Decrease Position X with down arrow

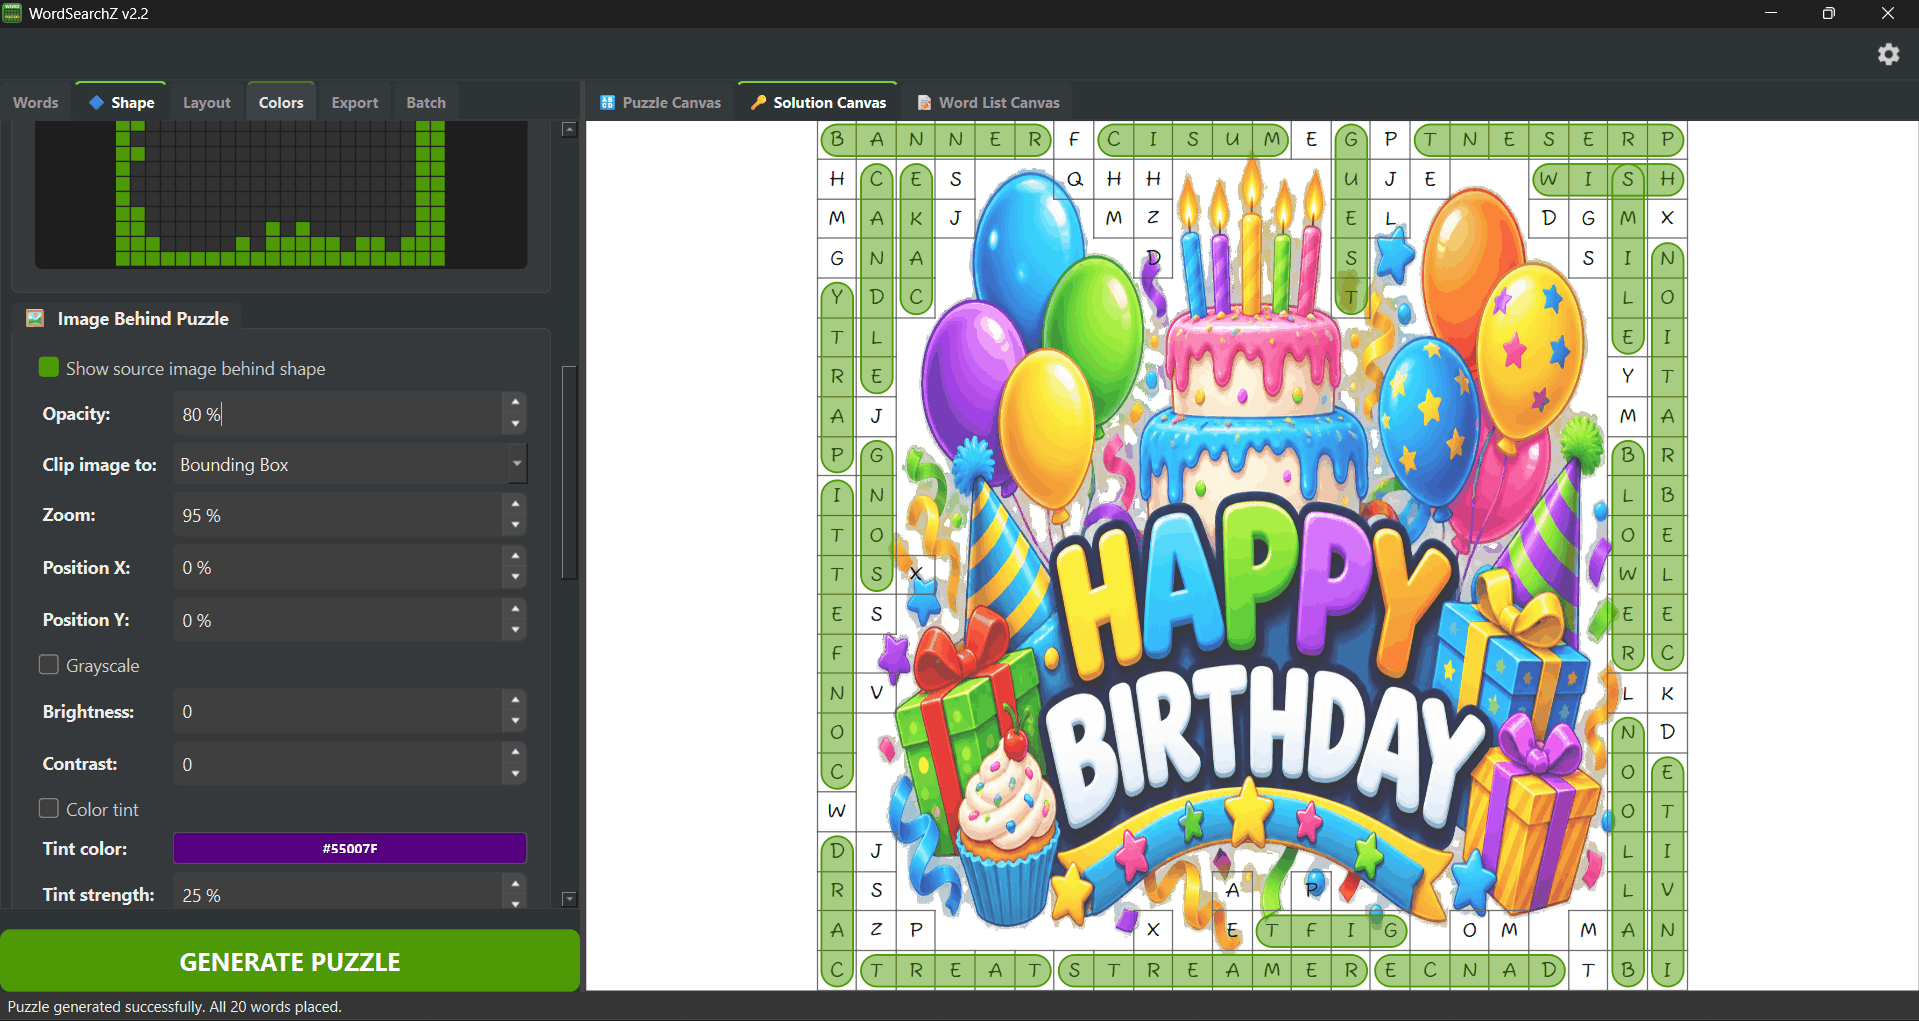515,577
